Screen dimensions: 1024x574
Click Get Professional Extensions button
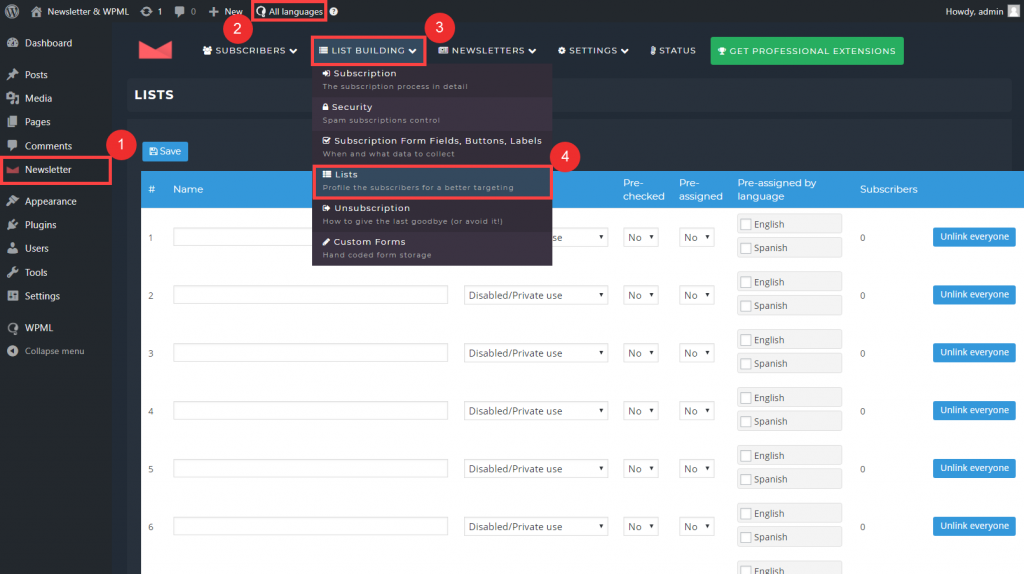(x=807, y=50)
